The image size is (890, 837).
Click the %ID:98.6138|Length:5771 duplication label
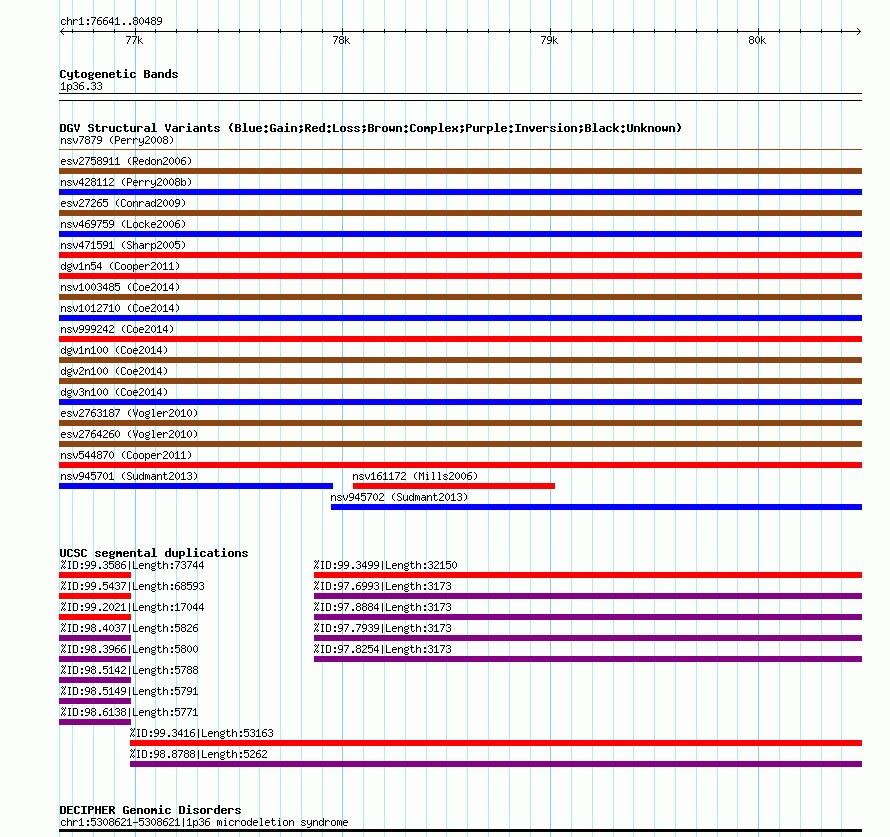click(129, 712)
